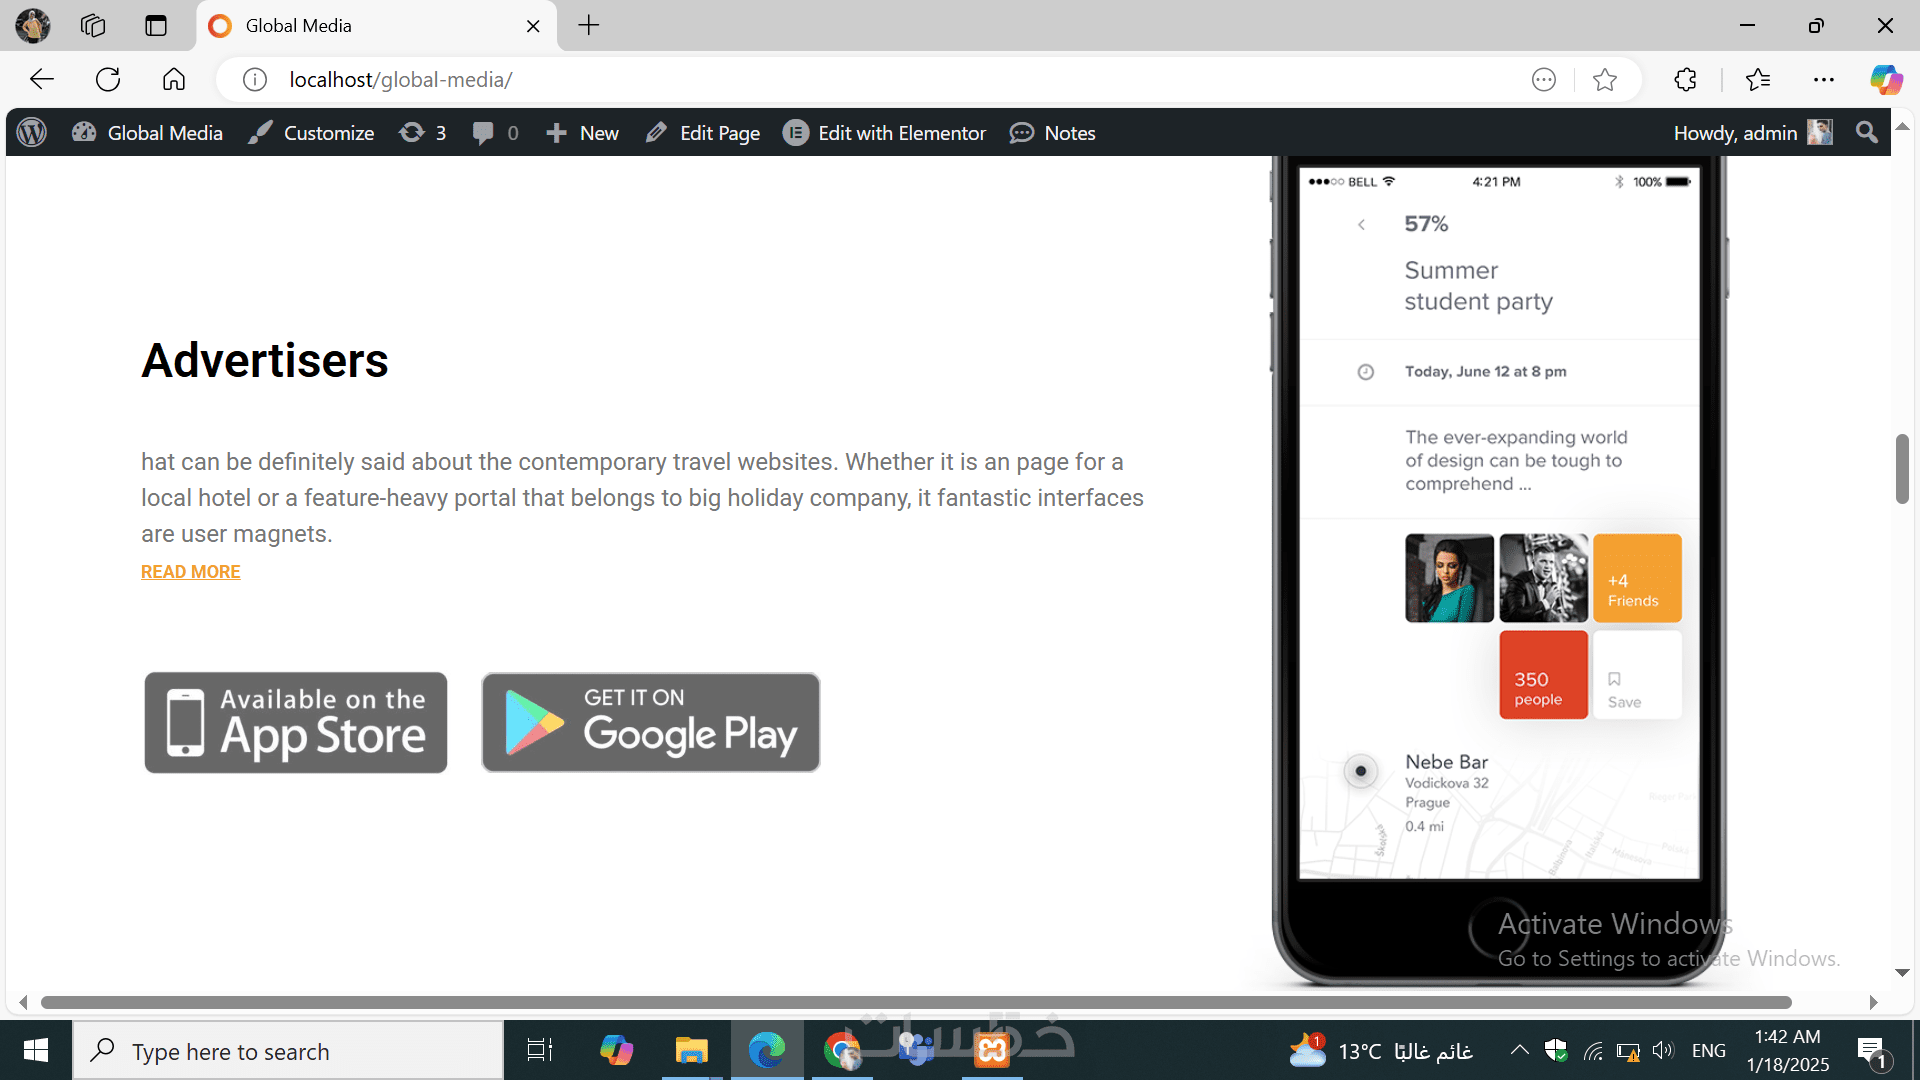This screenshot has height=1080, width=1920.
Task: Click the Available on the App Store badge
Action: pos(296,722)
